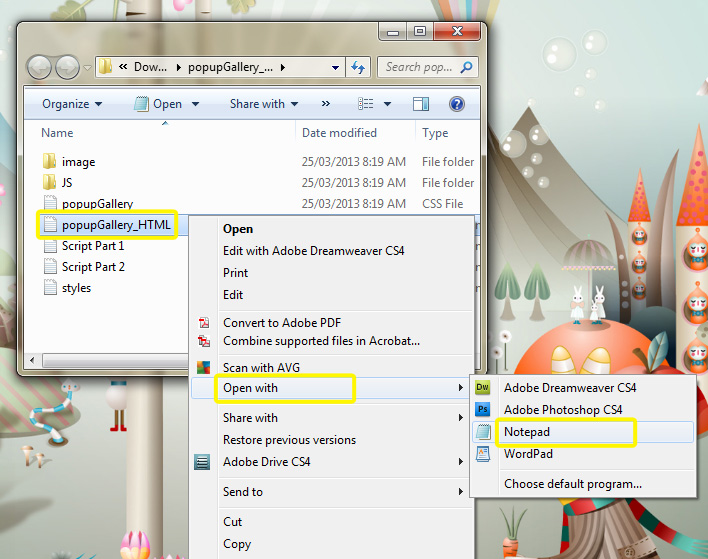This screenshot has width=708, height=559.
Task: Click the Back navigation arrow button
Action: (x=39, y=67)
